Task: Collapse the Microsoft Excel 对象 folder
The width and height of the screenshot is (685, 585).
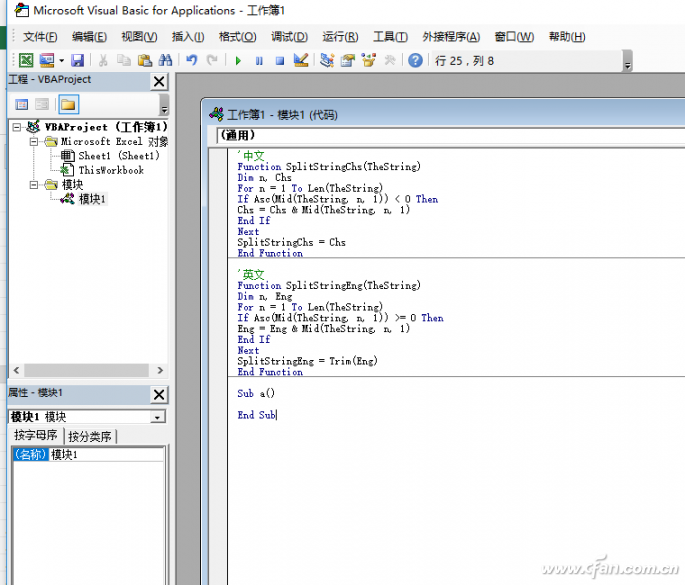Action: click(x=34, y=142)
